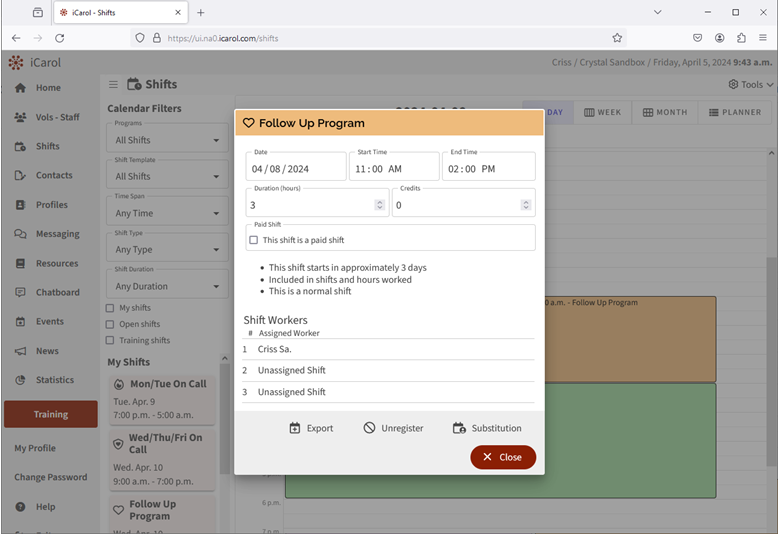Switch to the Planner view tab
781x537 pixels.
pos(734,112)
